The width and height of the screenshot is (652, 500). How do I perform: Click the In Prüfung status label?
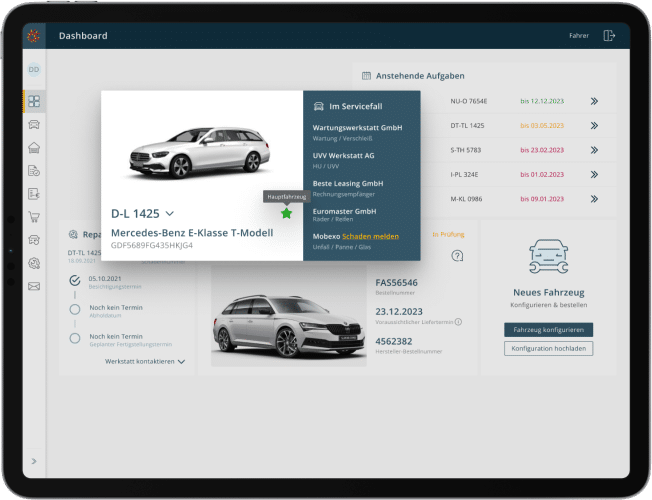pos(448,235)
